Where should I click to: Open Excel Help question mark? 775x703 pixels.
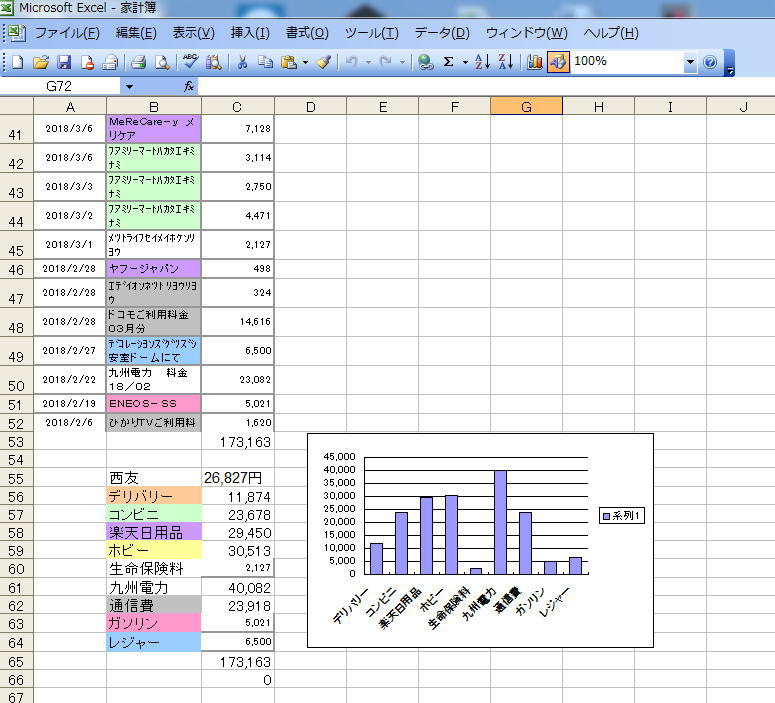tap(710, 62)
